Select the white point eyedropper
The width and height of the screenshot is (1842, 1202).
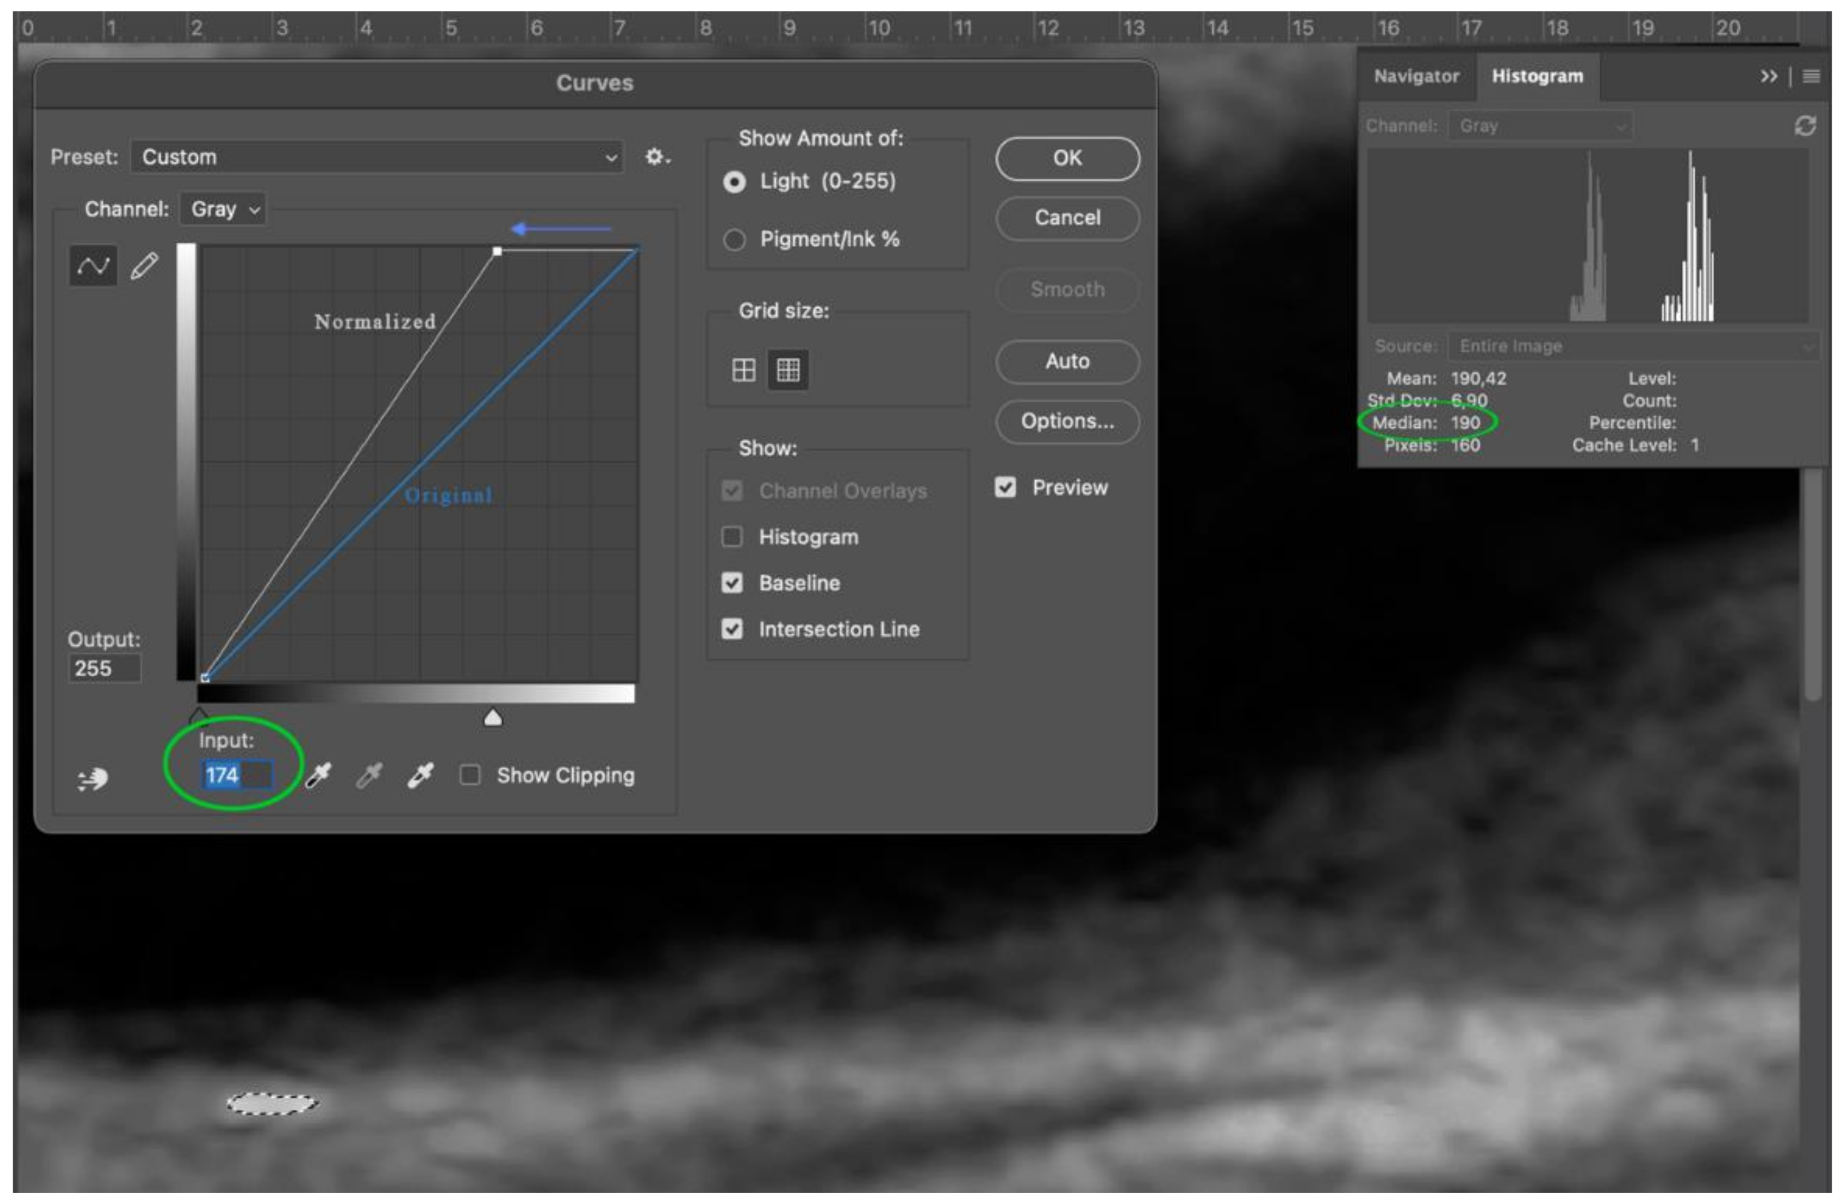coord(420,775)
